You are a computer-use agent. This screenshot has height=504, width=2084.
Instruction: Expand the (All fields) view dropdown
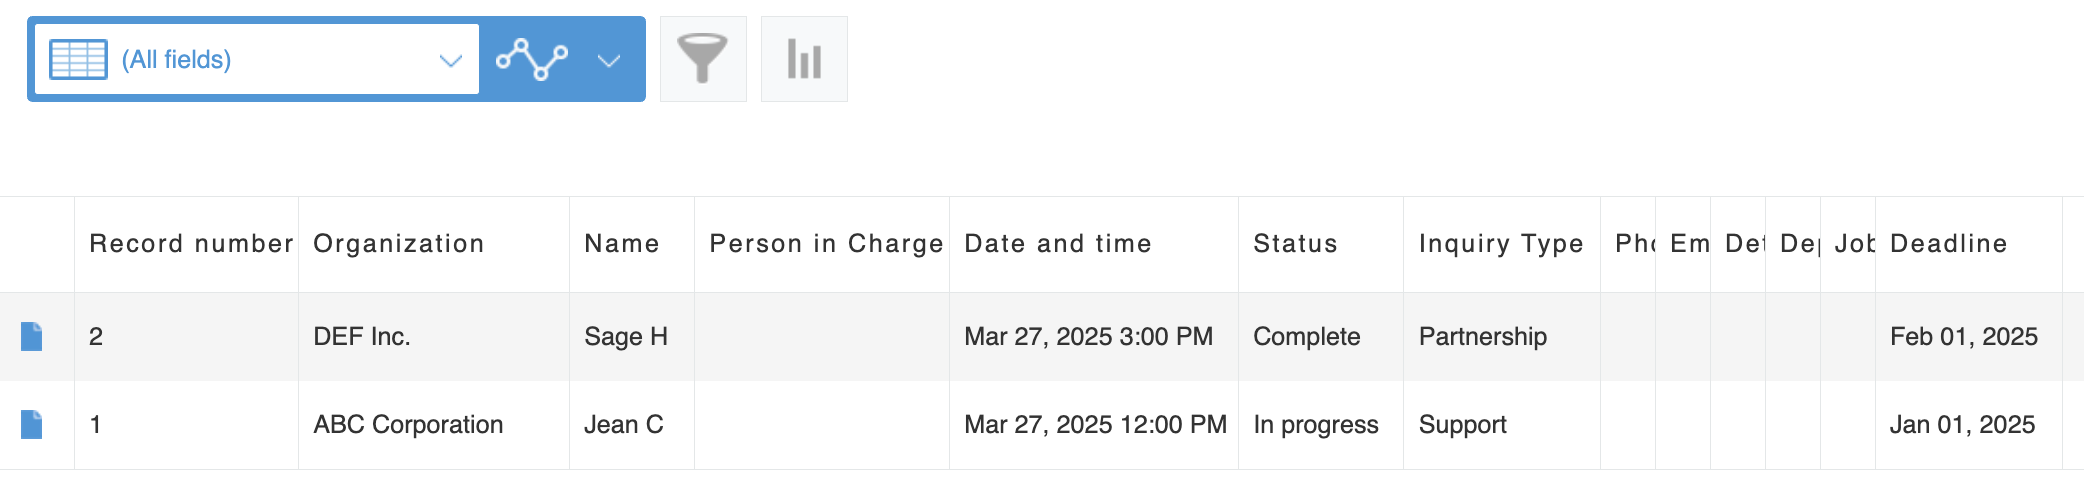[x=450, y=60]
